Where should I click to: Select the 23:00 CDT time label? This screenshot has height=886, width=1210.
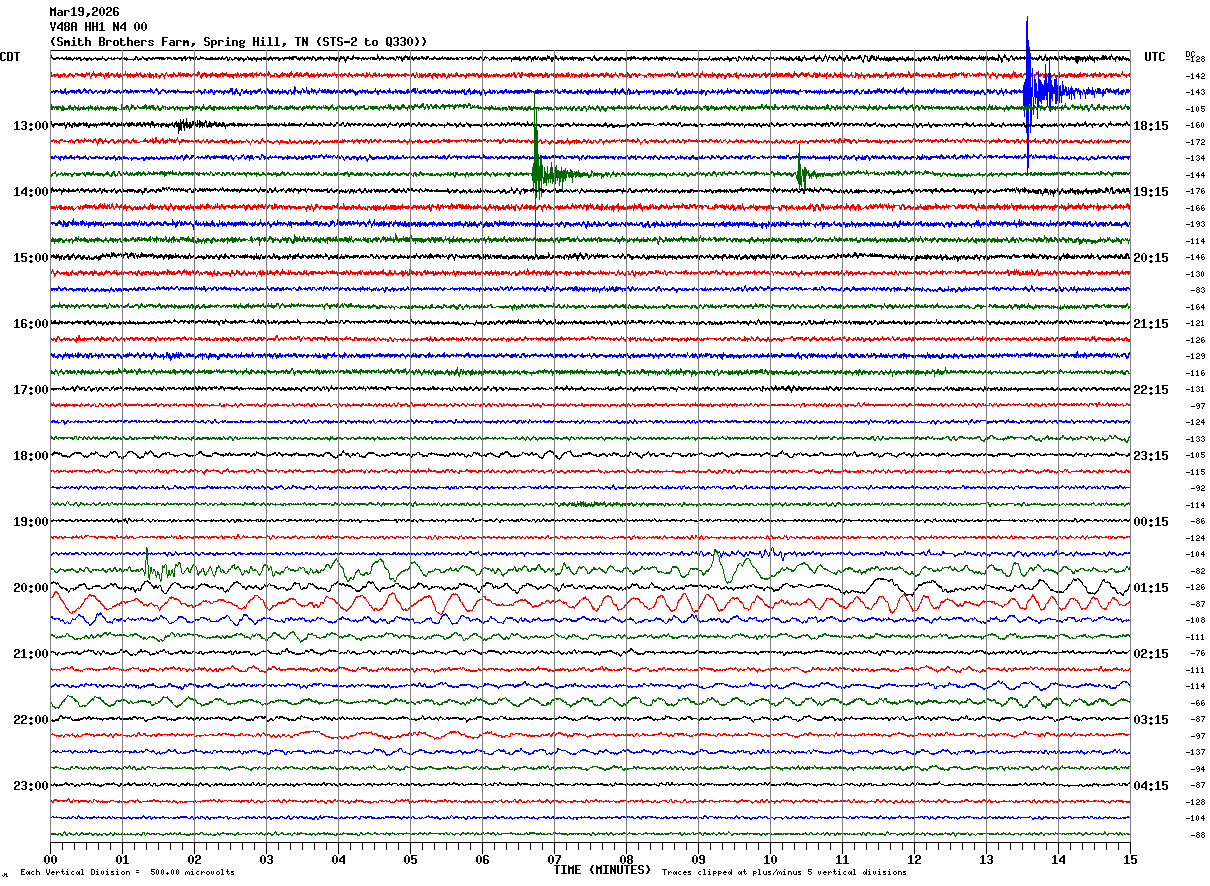pyautogui.click(x=31, y=786)
